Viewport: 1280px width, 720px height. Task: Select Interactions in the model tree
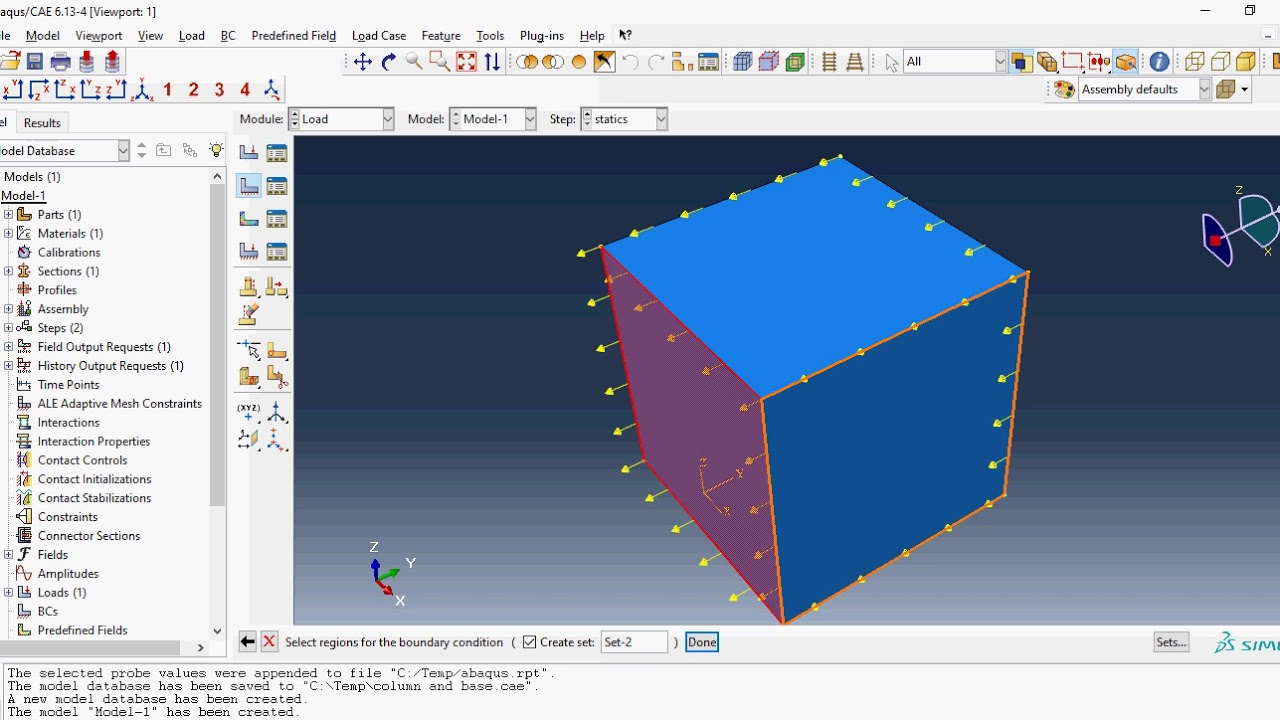point(68,422)
